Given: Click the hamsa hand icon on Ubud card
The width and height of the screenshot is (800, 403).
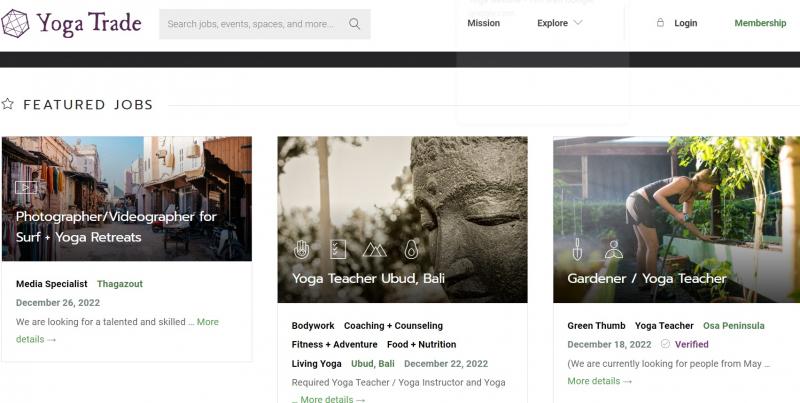Looking at the screenshot, I should [x=302, y=249].
